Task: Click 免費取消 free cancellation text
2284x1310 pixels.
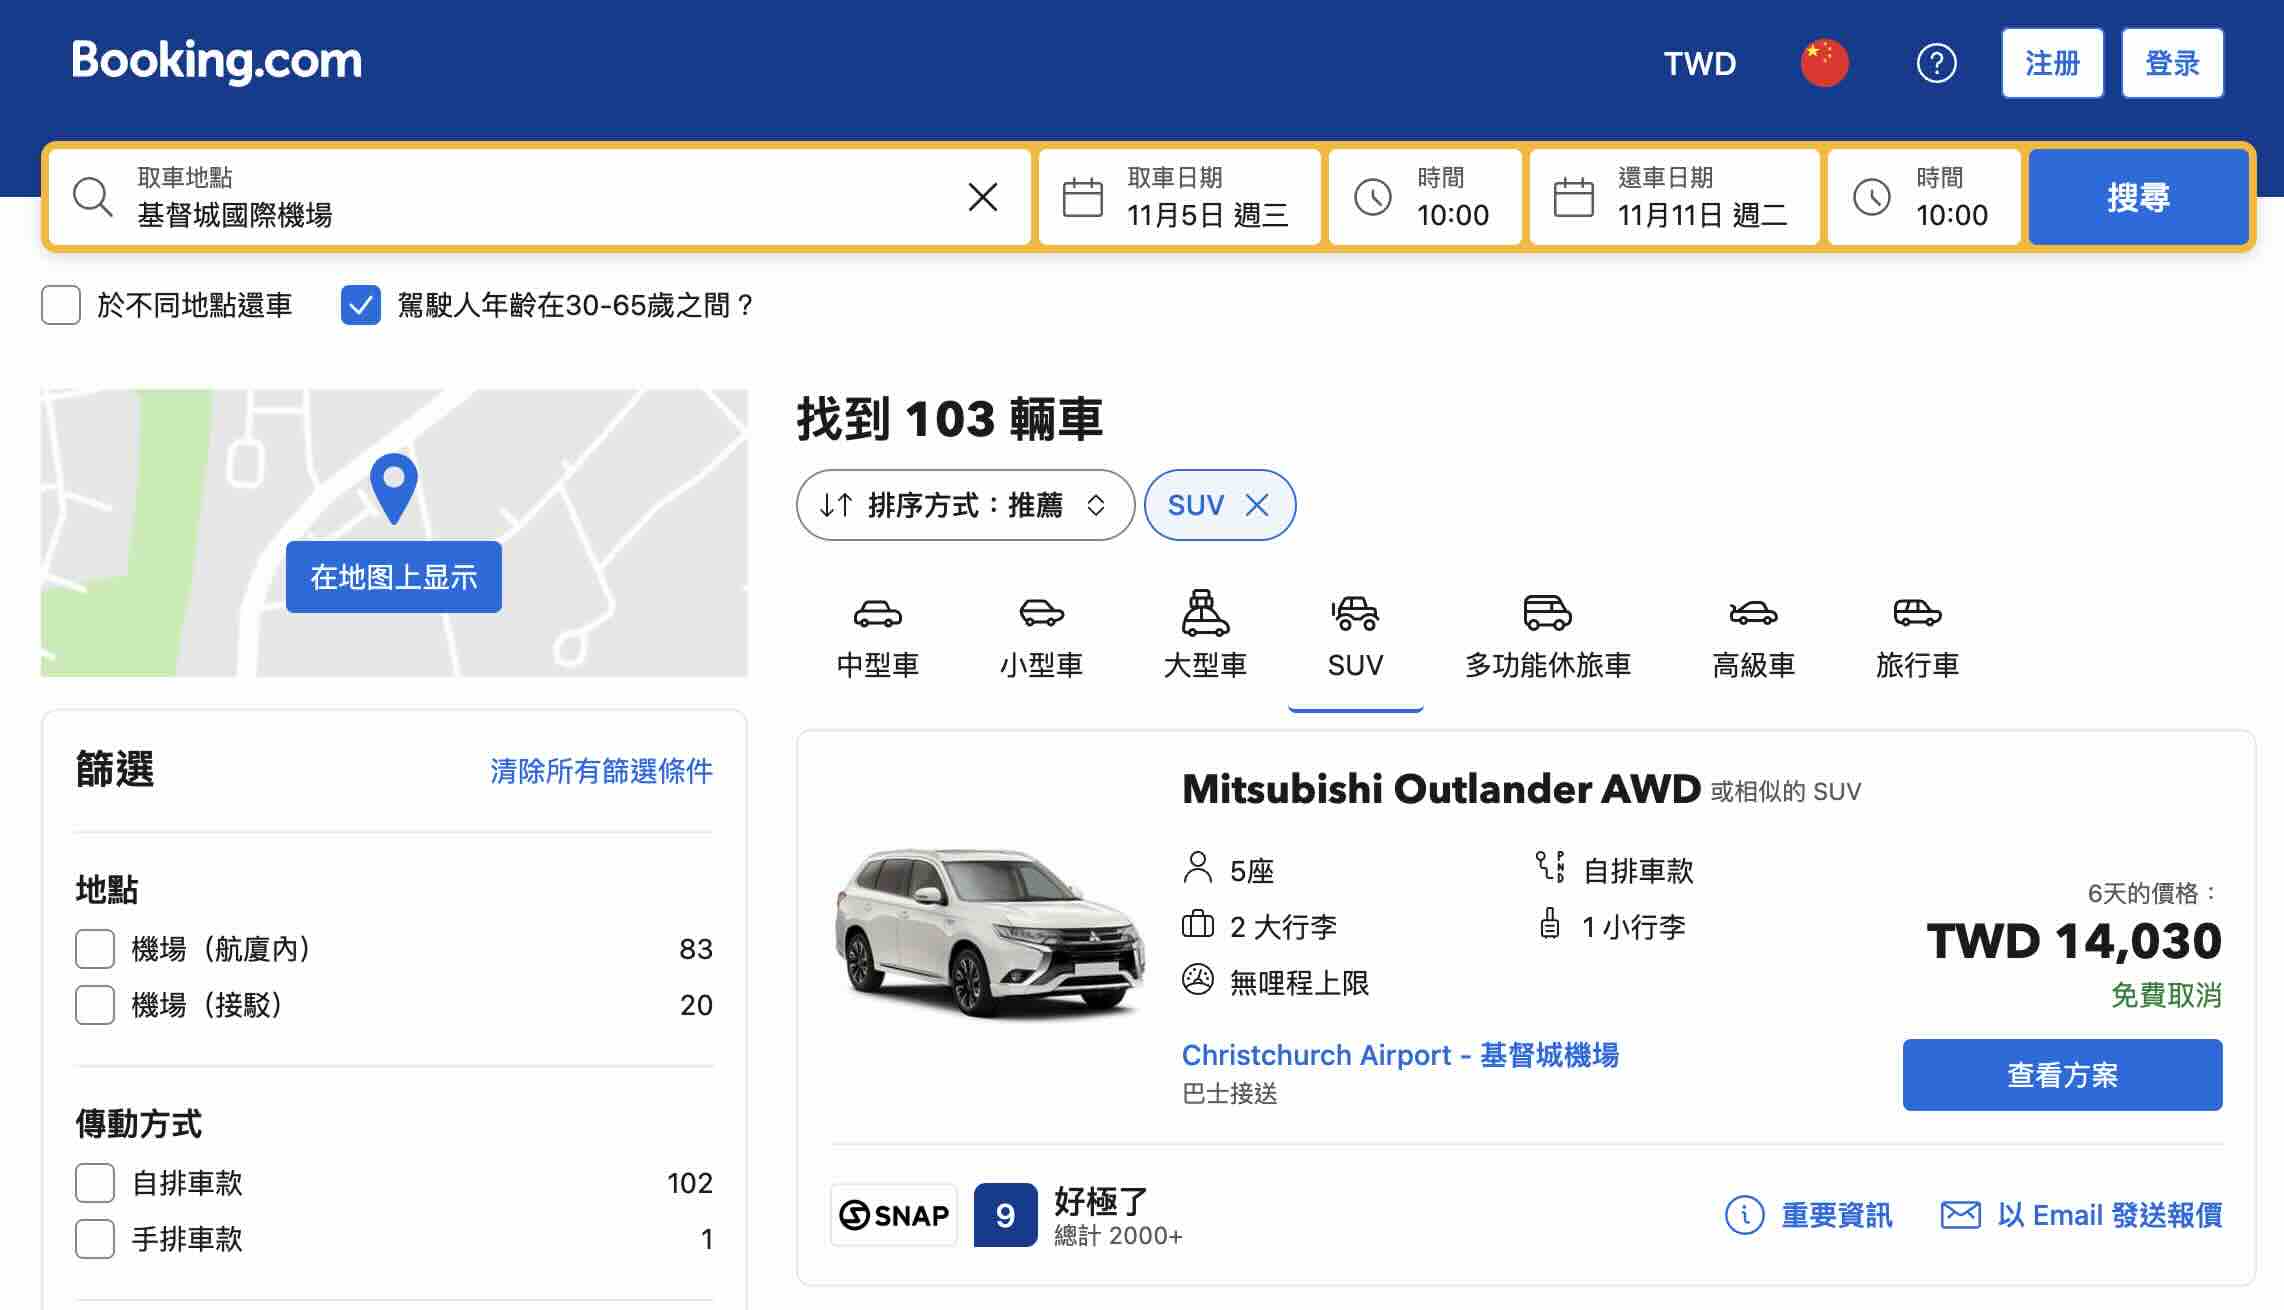Action: (x=2166, y=995)
